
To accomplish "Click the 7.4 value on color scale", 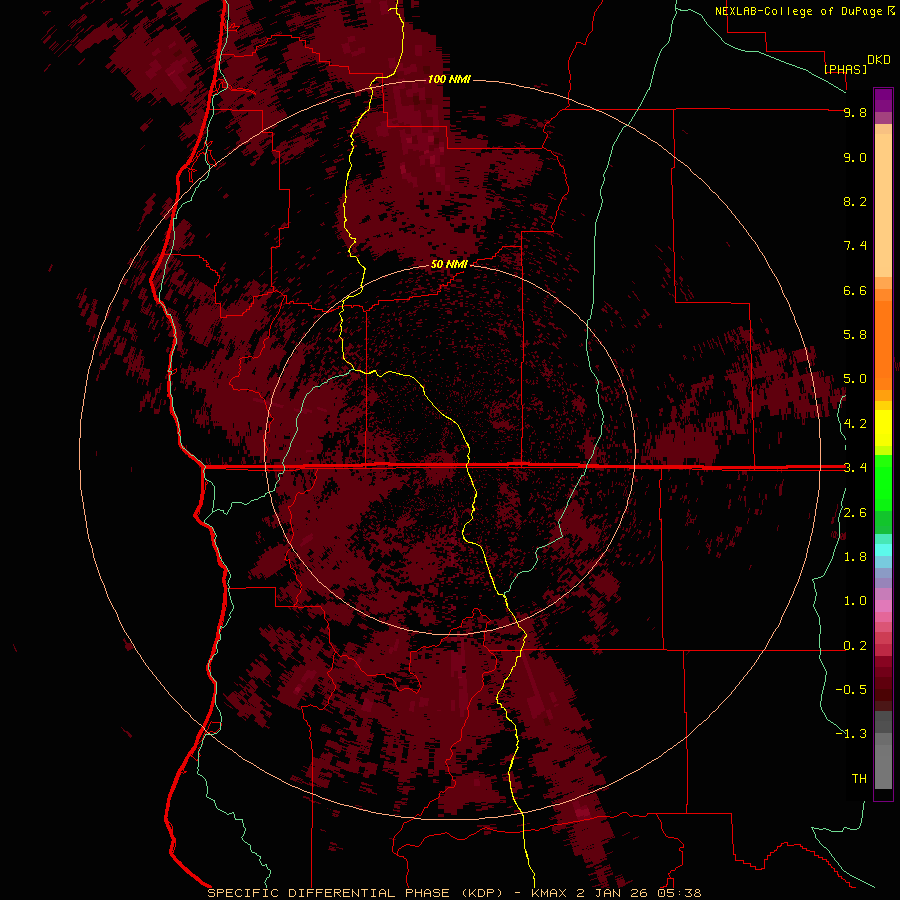I will tap(855, 246).
